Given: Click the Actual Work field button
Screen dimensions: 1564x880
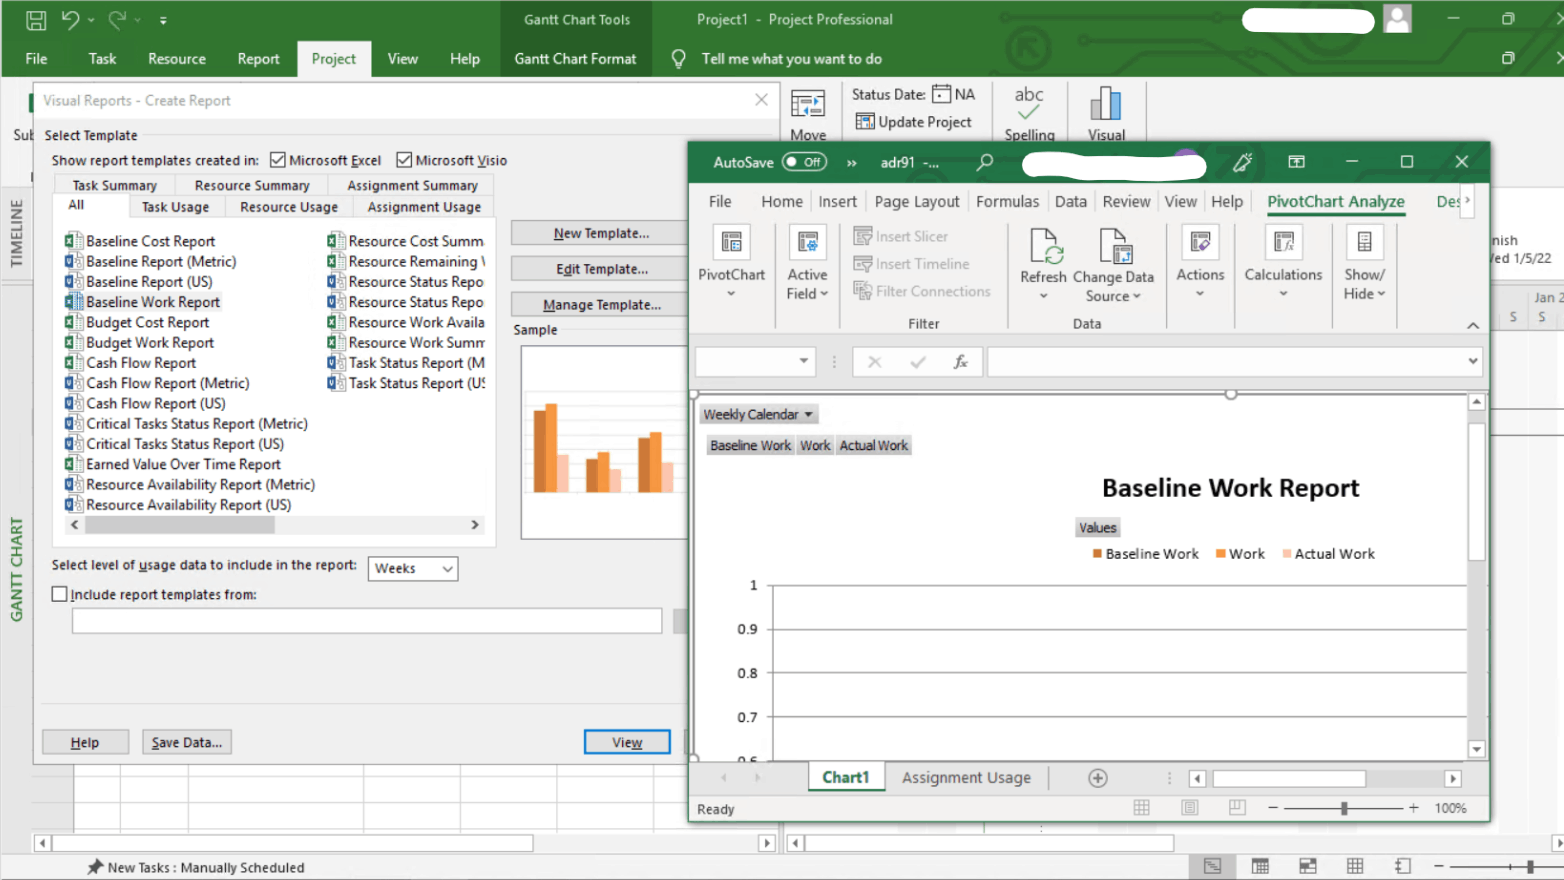Looking at the screenshot, I should pos(873,446).
